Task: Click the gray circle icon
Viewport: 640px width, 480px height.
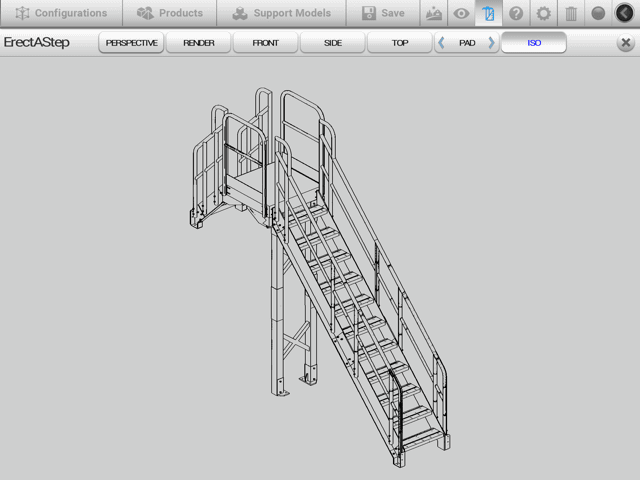Action: (598, 13)
